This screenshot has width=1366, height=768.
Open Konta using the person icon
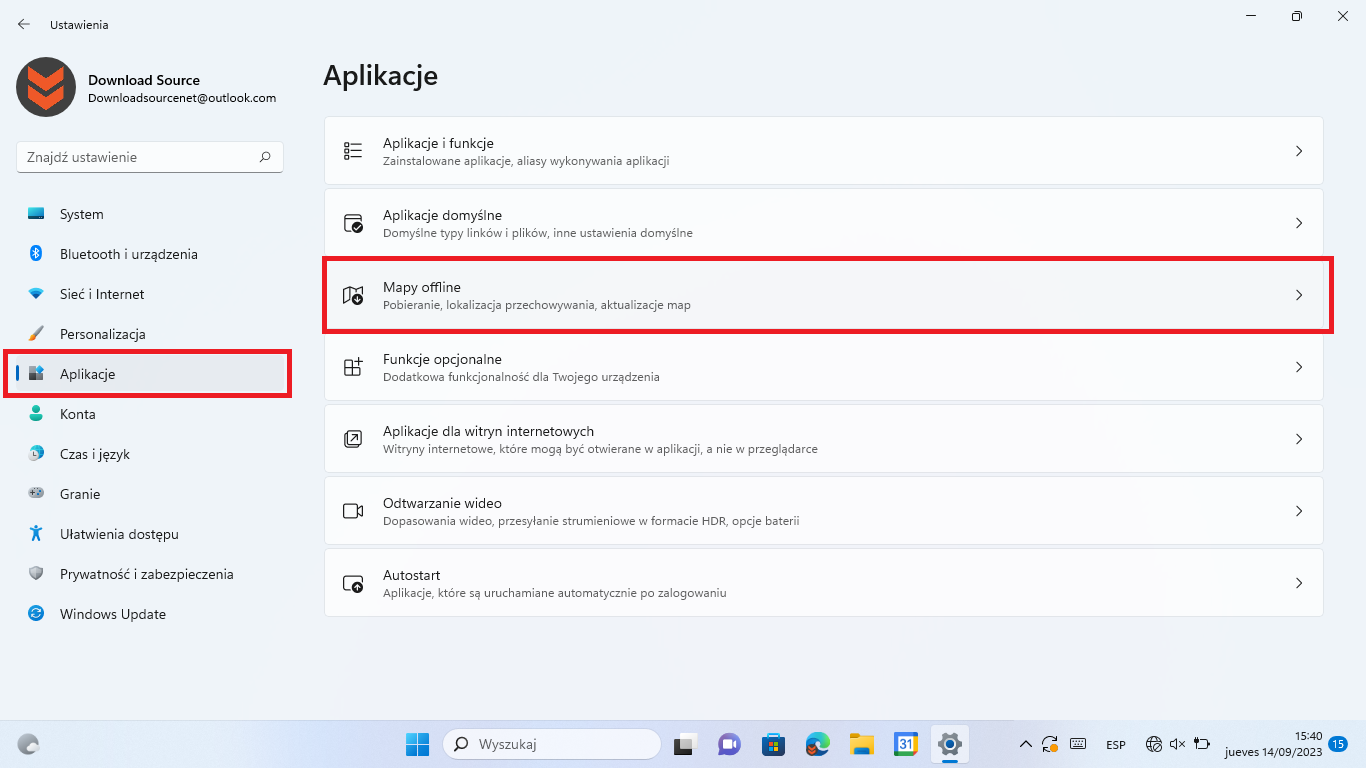(36, 414)
